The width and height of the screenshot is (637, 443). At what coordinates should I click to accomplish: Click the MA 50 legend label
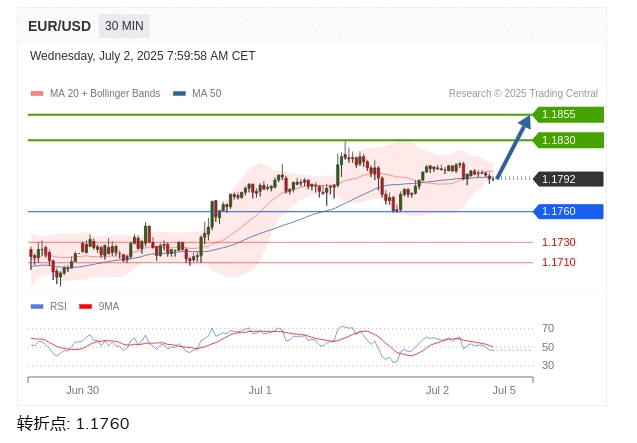coord(207,93)
